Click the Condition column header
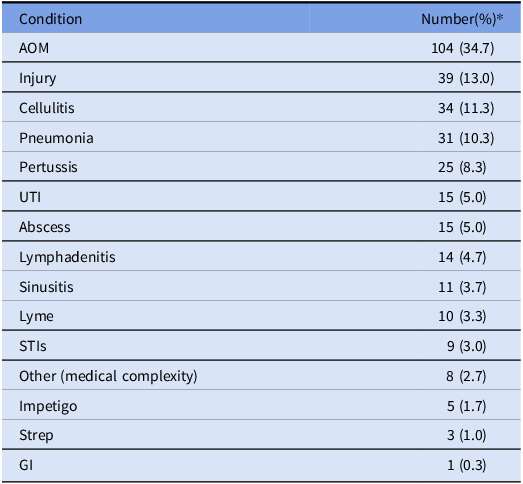The height and width of the screenshot is (484, 523). tap(50, 19)
